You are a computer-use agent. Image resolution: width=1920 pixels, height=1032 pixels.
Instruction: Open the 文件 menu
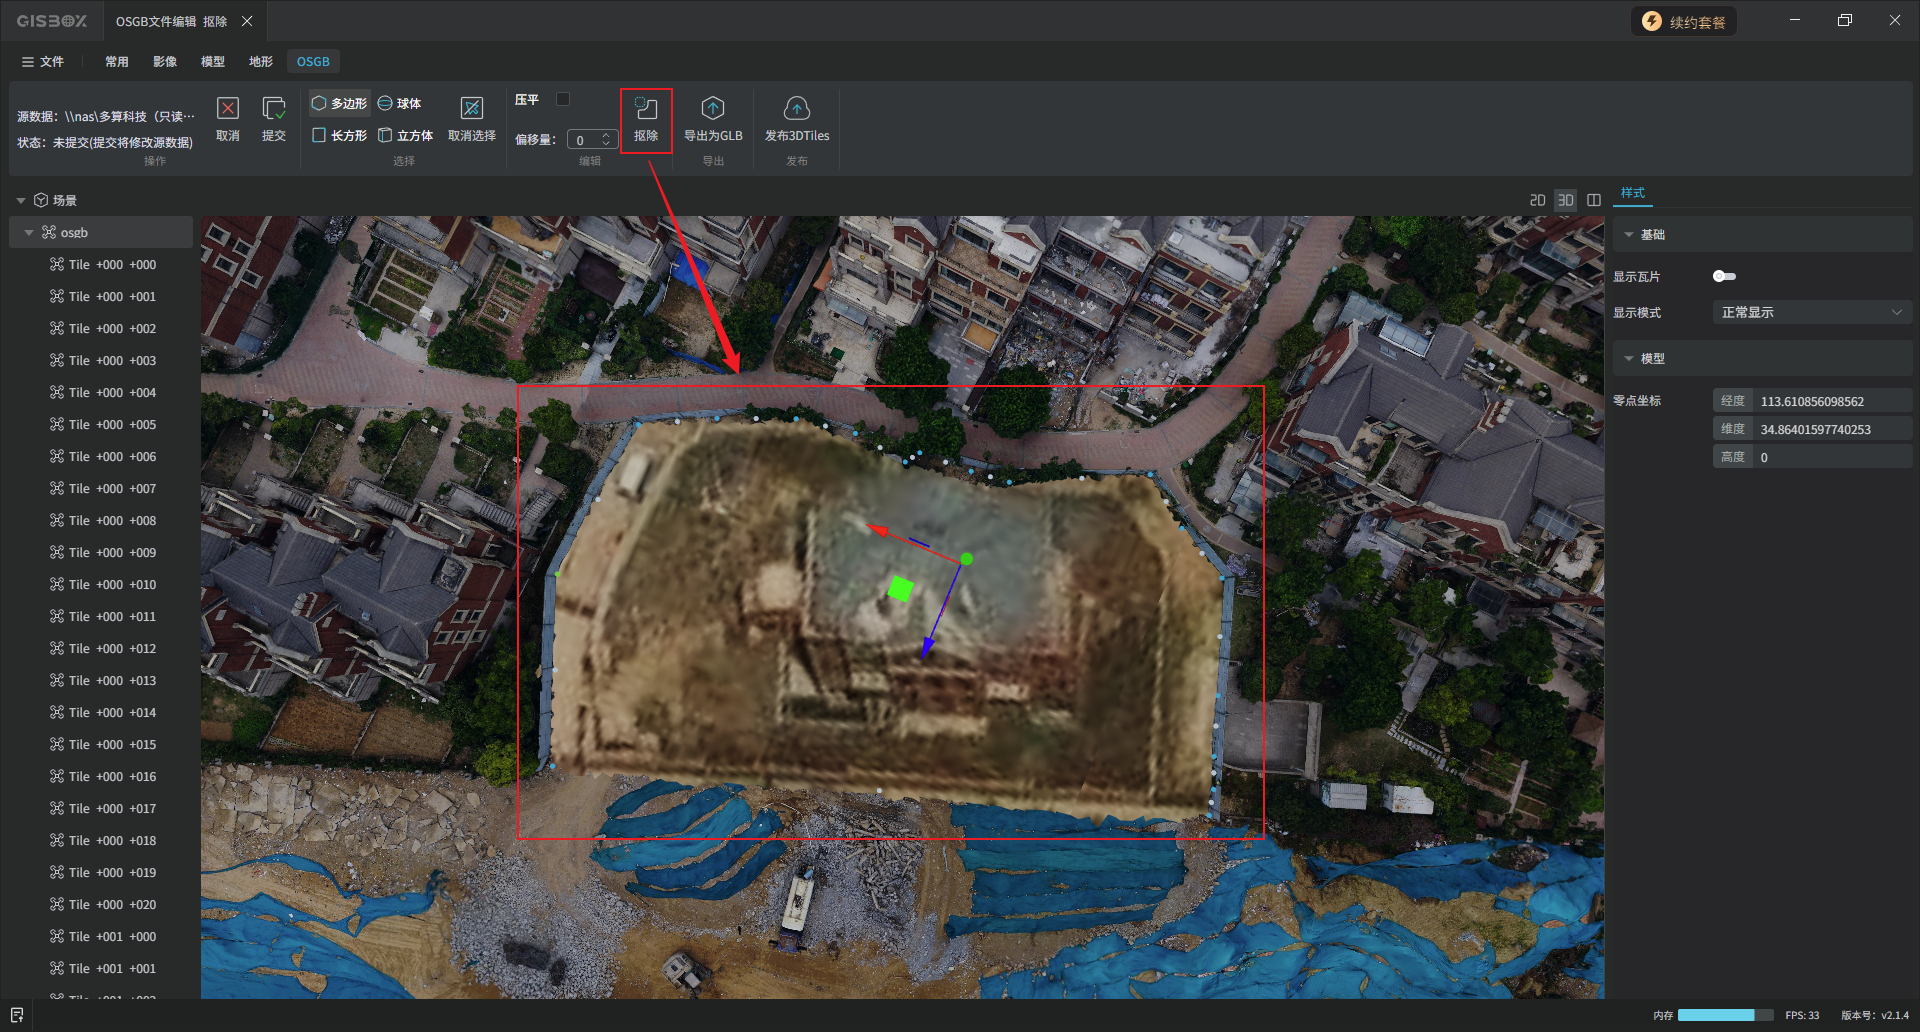[x=43, y=61]
